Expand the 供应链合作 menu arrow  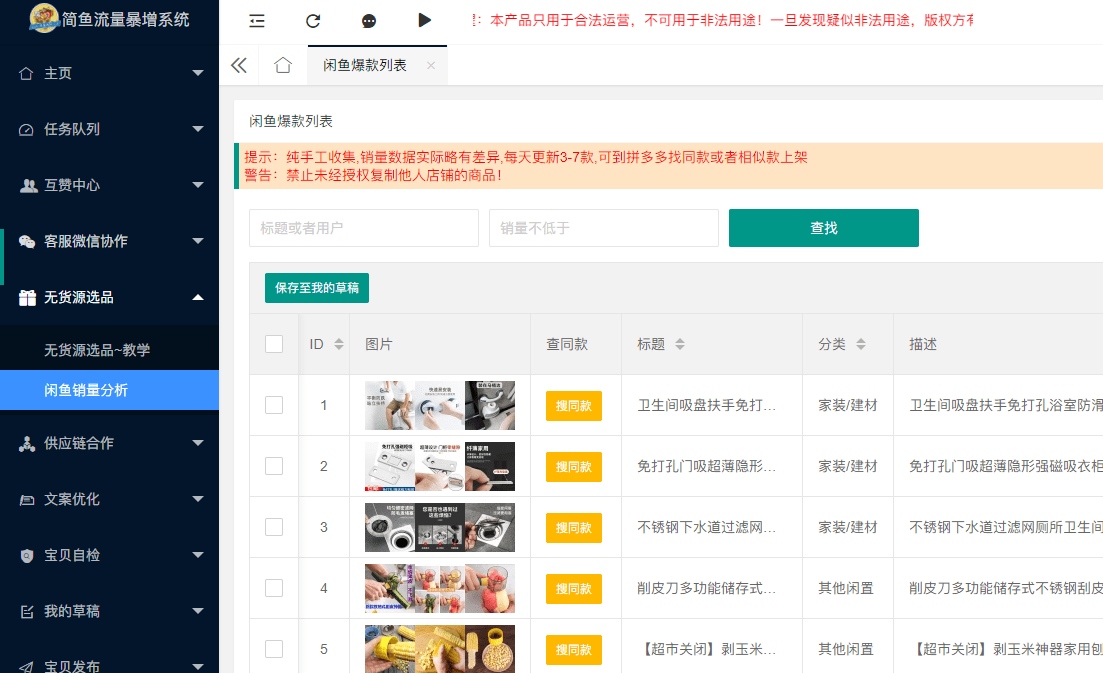198,443
